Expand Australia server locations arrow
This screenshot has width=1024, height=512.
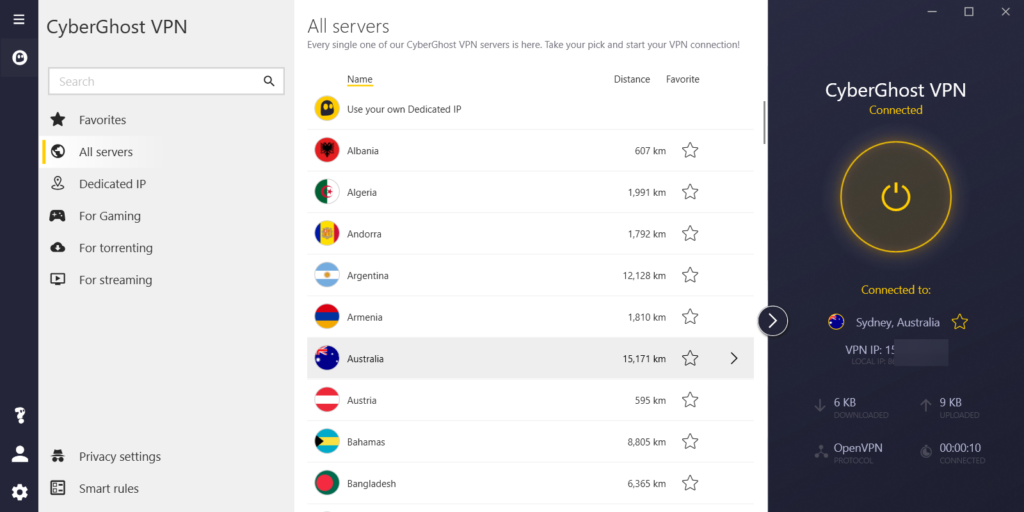pos(734,358)
